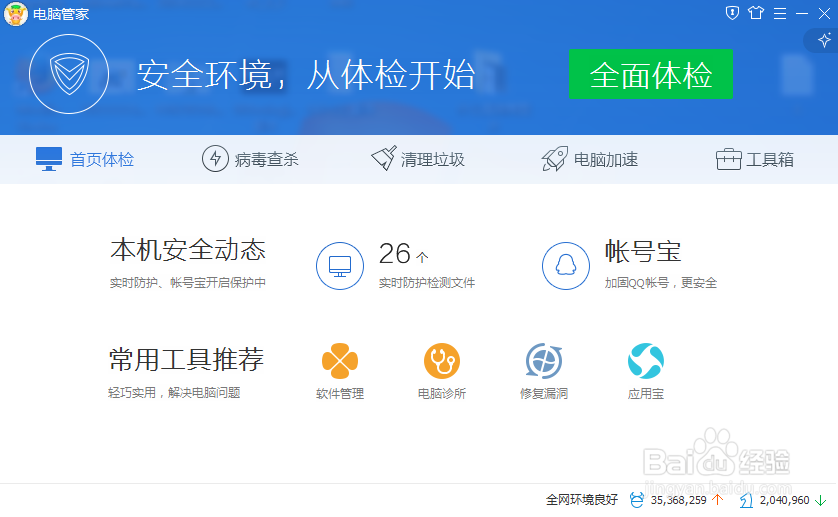Click the mascot avatar icon beside 电脑管家
This screenshot has height=517, width=838.
[15, 14]
